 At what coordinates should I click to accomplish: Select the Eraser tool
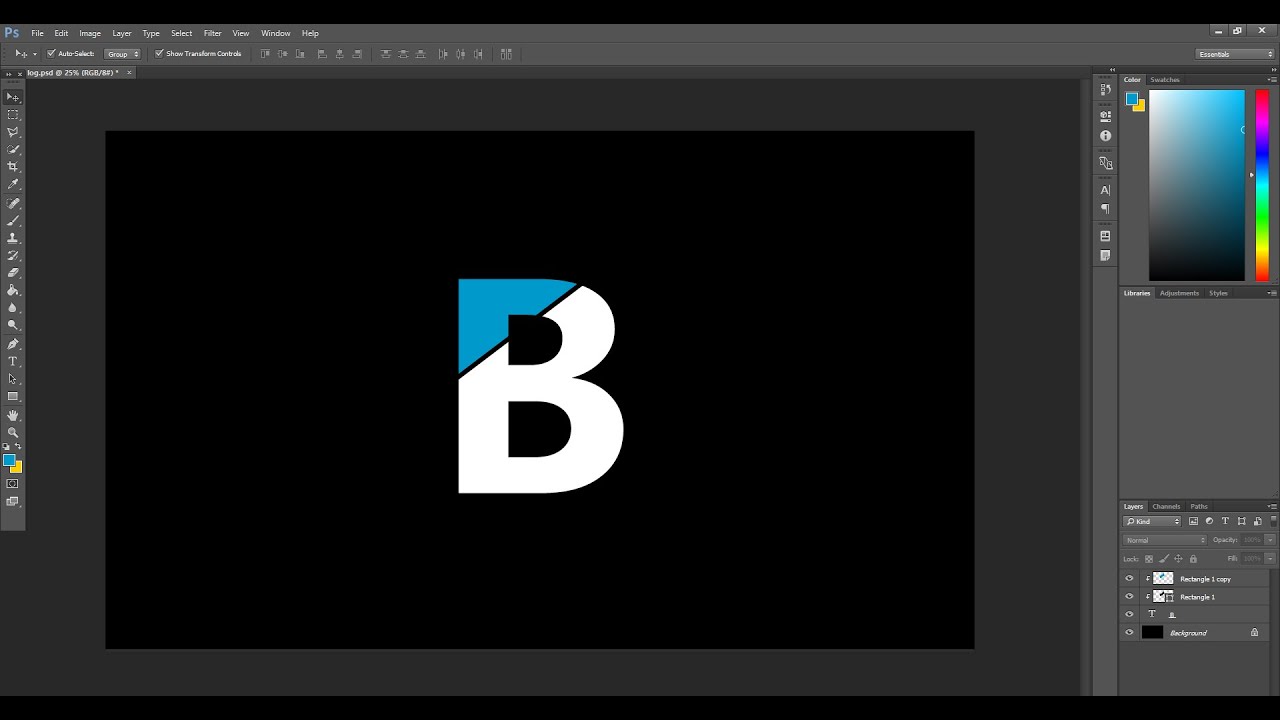click(x=13, y=273)
